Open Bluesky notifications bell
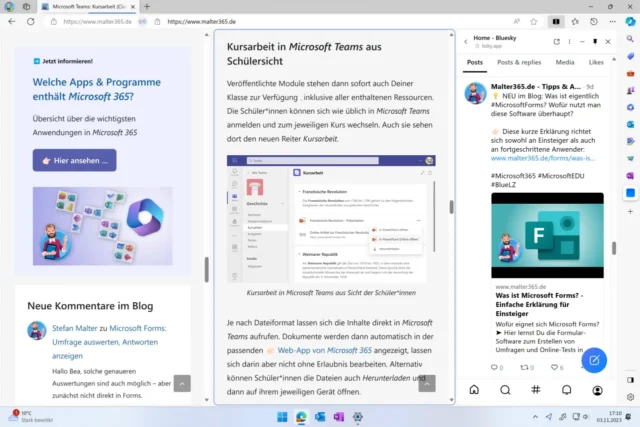 click(x=566, y=390)
